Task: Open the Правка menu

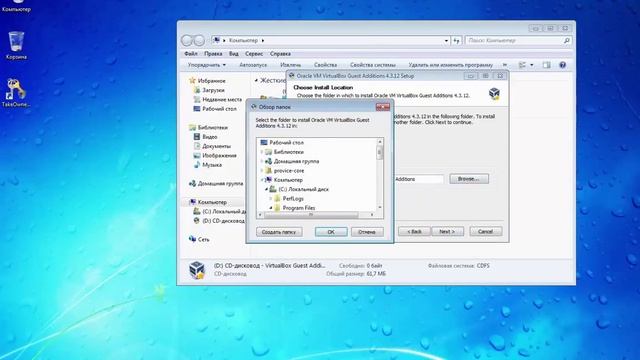Action: point(213,53)
